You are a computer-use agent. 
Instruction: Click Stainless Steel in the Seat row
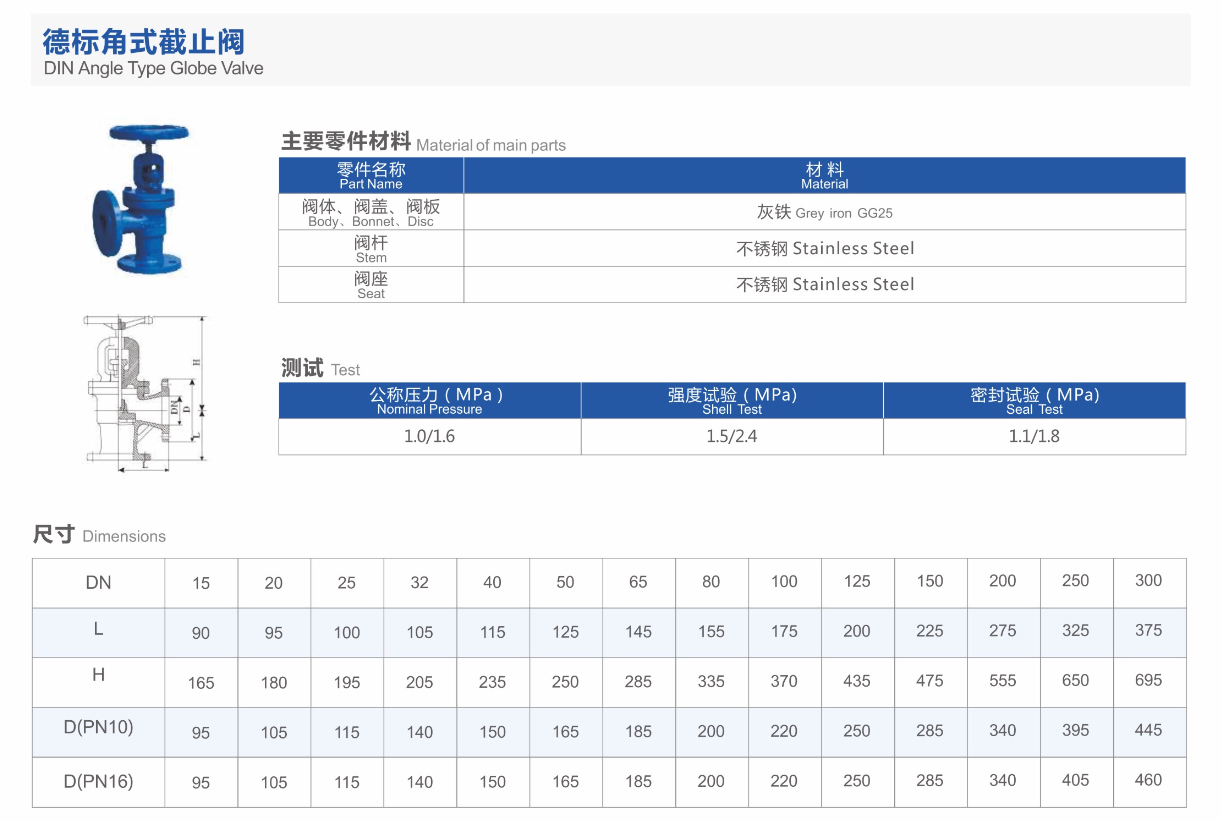click(x=824, y=284)
